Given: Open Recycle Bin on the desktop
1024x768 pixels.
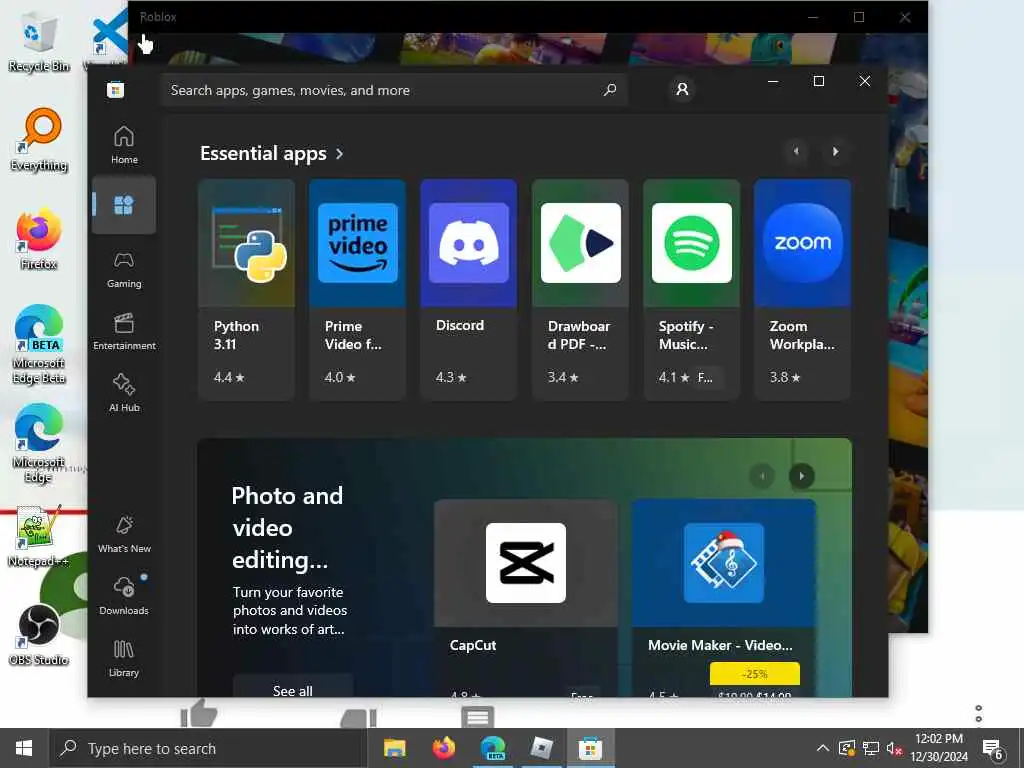Looking at the screenshot, I should 39,43.
